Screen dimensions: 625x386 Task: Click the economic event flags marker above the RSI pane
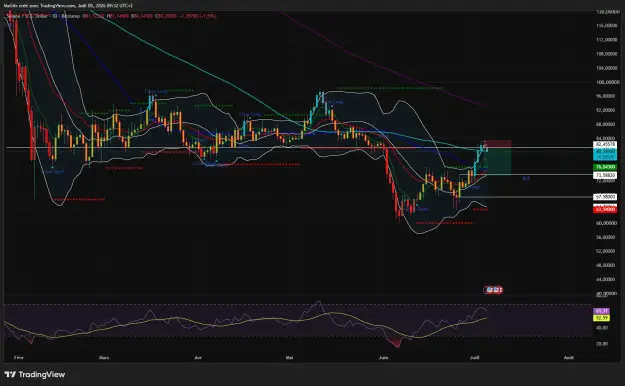pyautogui.click(x=493, y=290)
